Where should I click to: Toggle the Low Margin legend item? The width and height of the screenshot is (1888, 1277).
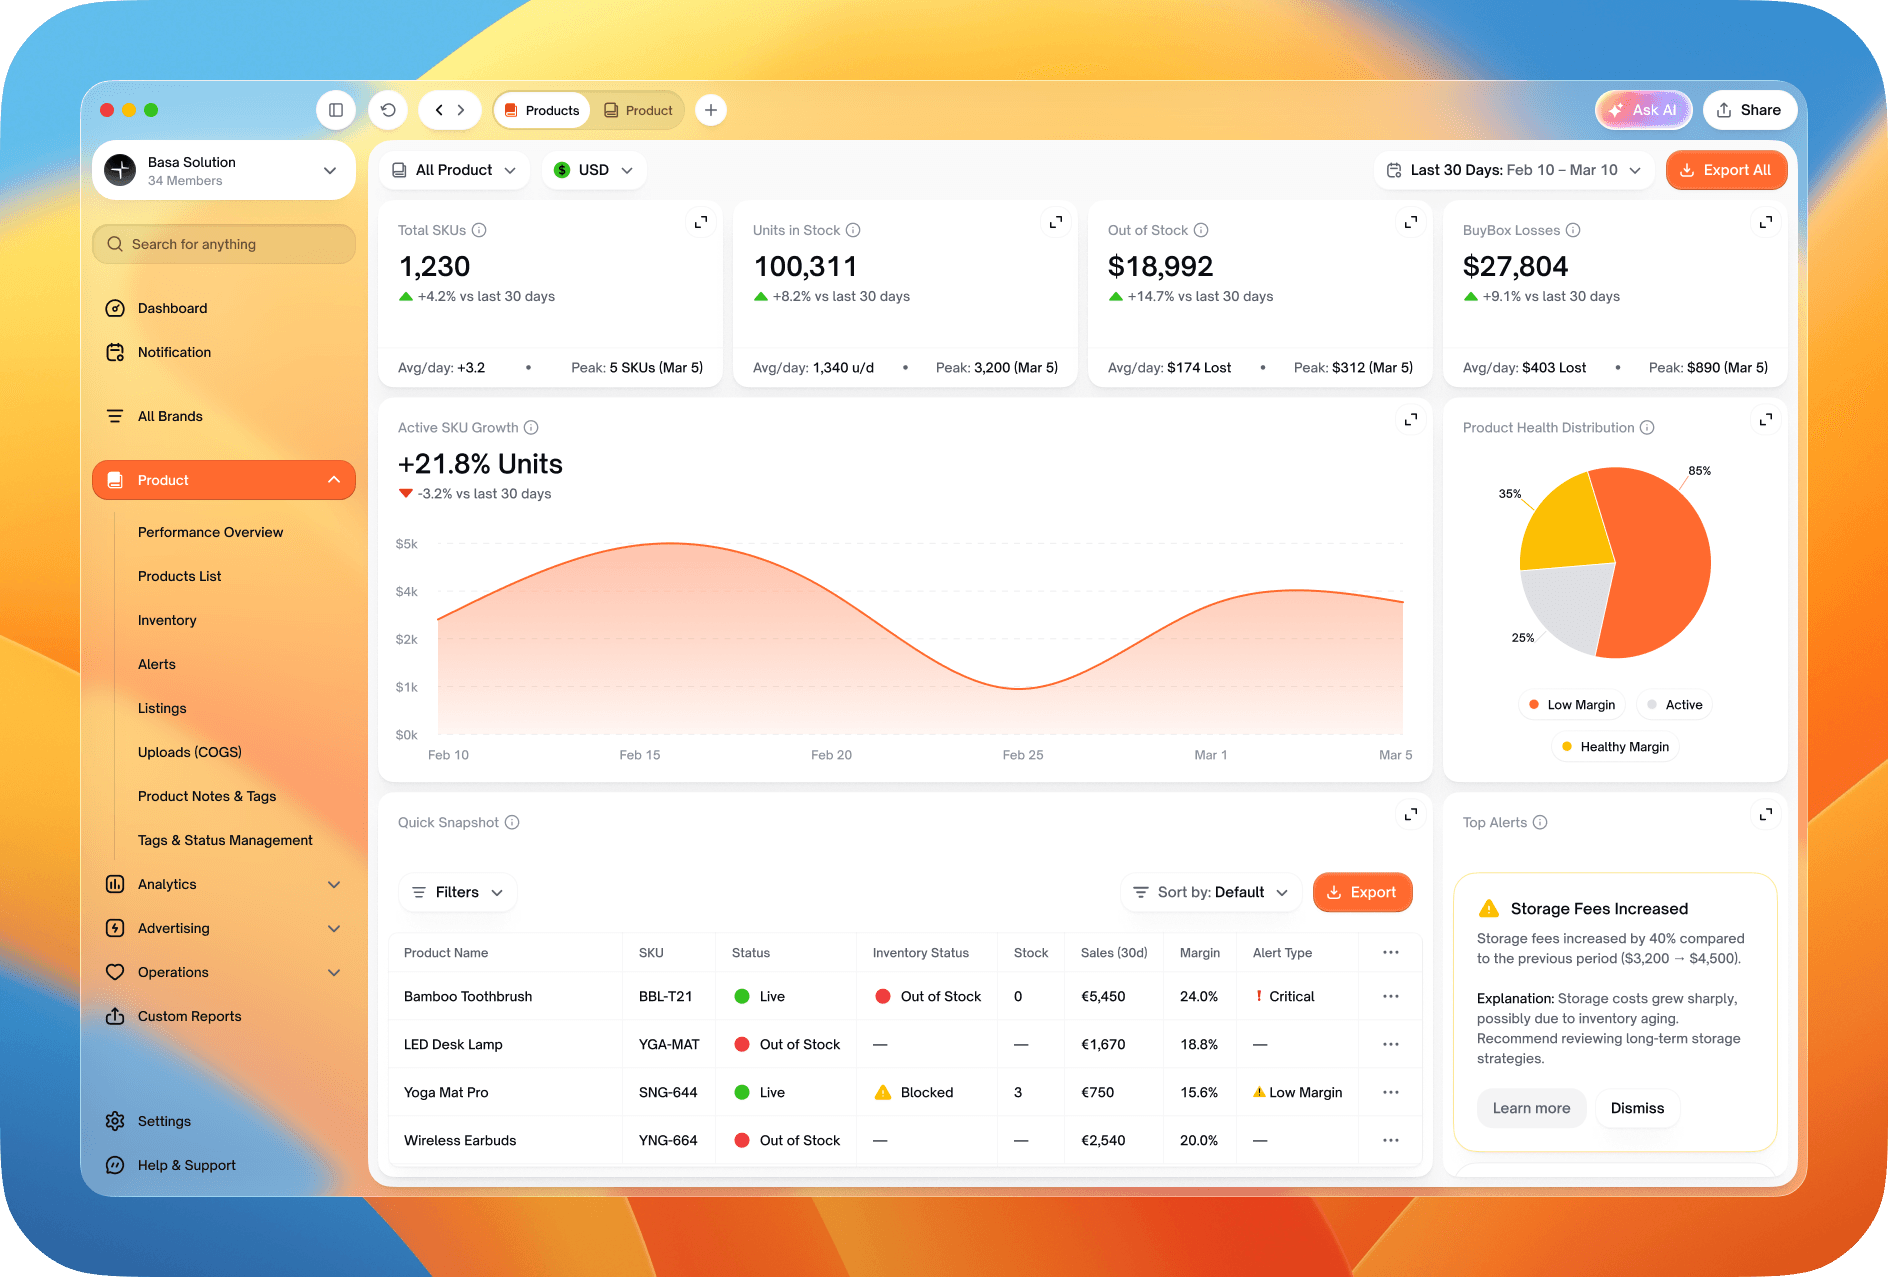pyautogui.click(x=1572, y=705)
